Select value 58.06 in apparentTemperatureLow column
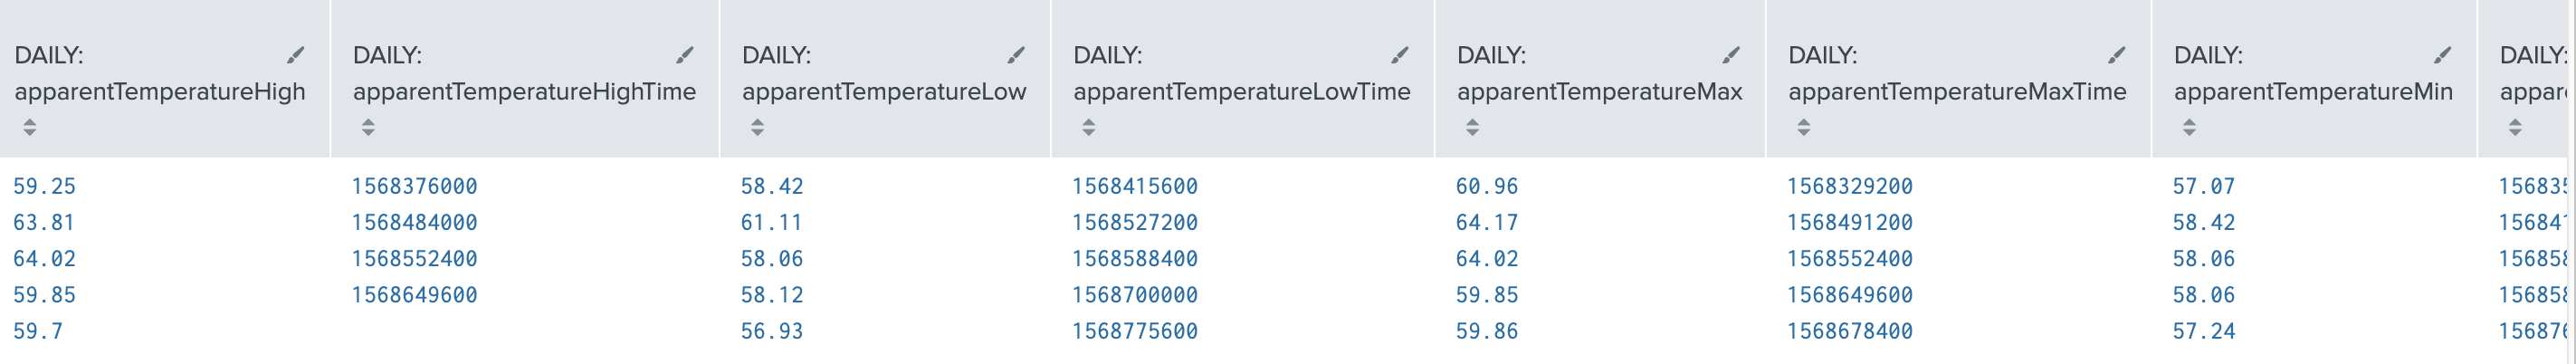Screen dimensions: 2576x364 pyautogui.click(x=771, y=258)
